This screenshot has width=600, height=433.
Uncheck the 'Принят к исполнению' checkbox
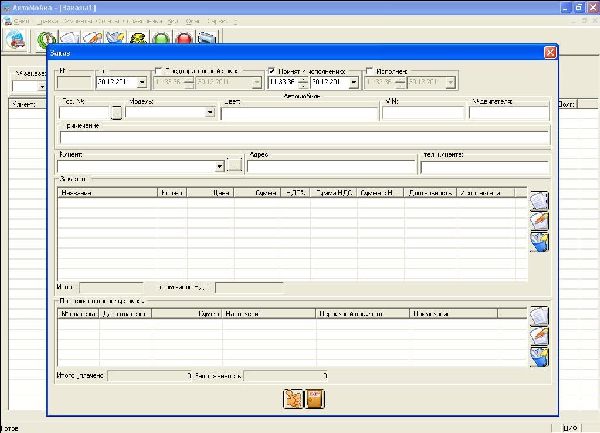[272, 72]
